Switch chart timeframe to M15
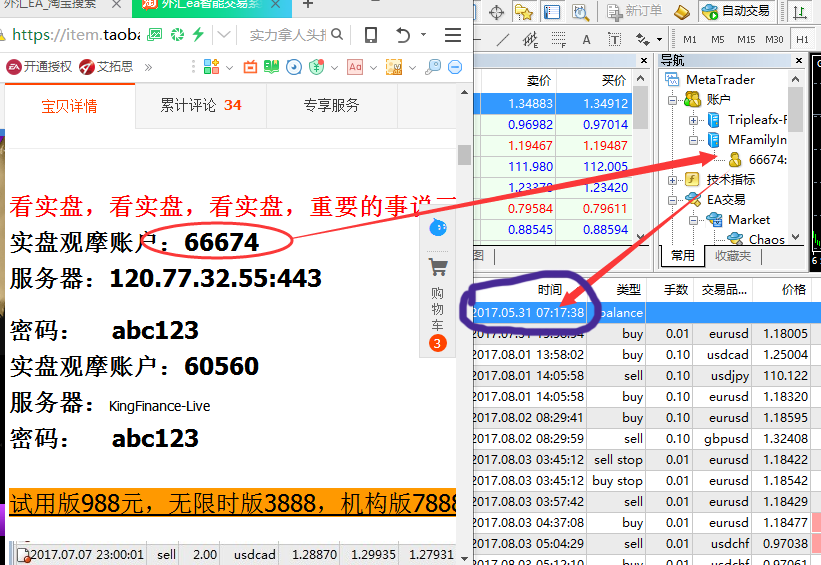 tap(746, 39)
